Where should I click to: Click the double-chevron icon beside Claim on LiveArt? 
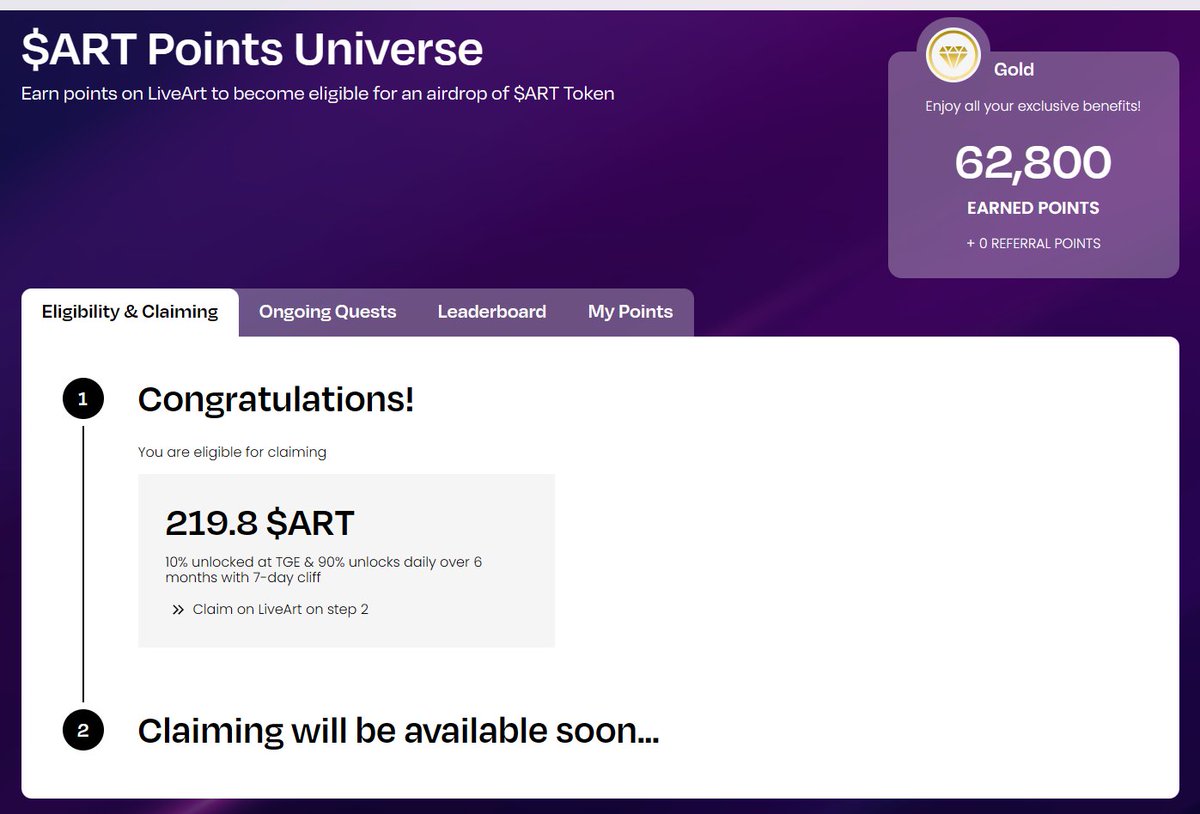(x=178, y=609)
